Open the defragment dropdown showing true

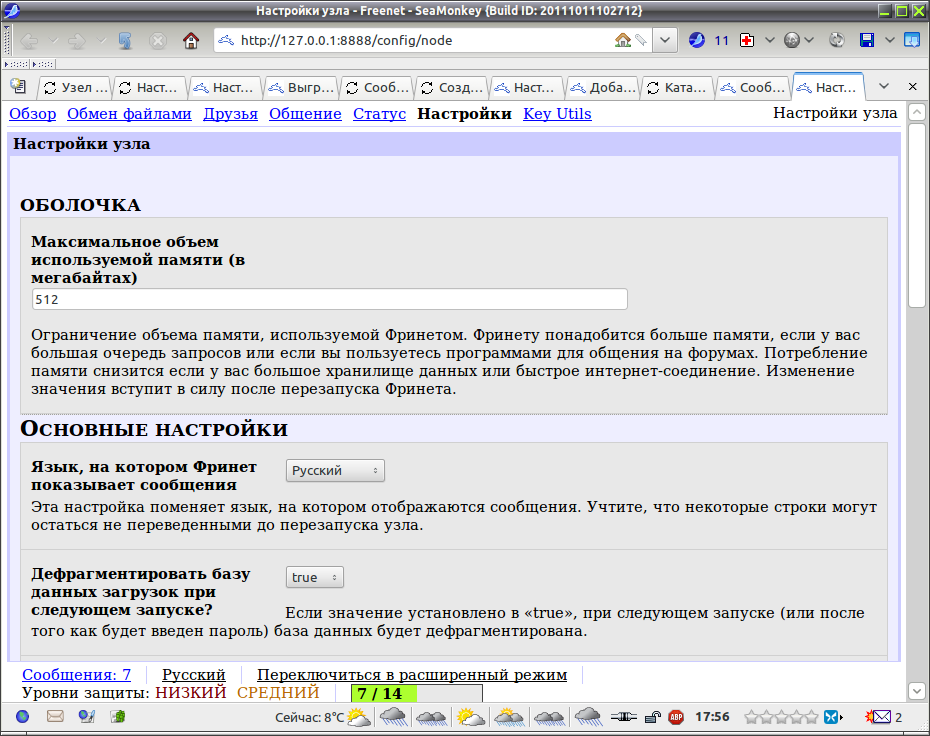(x=315, y=577)
